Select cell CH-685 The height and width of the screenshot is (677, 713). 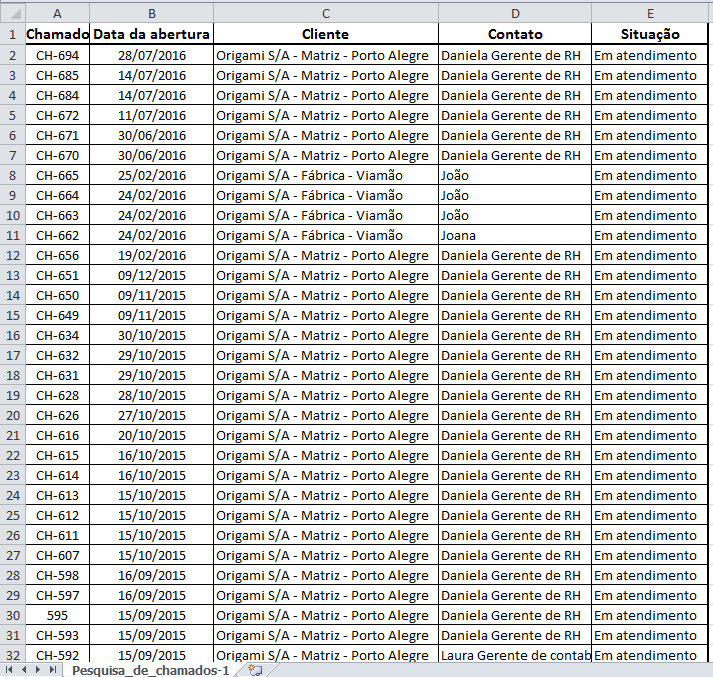(x=57, y=75)
